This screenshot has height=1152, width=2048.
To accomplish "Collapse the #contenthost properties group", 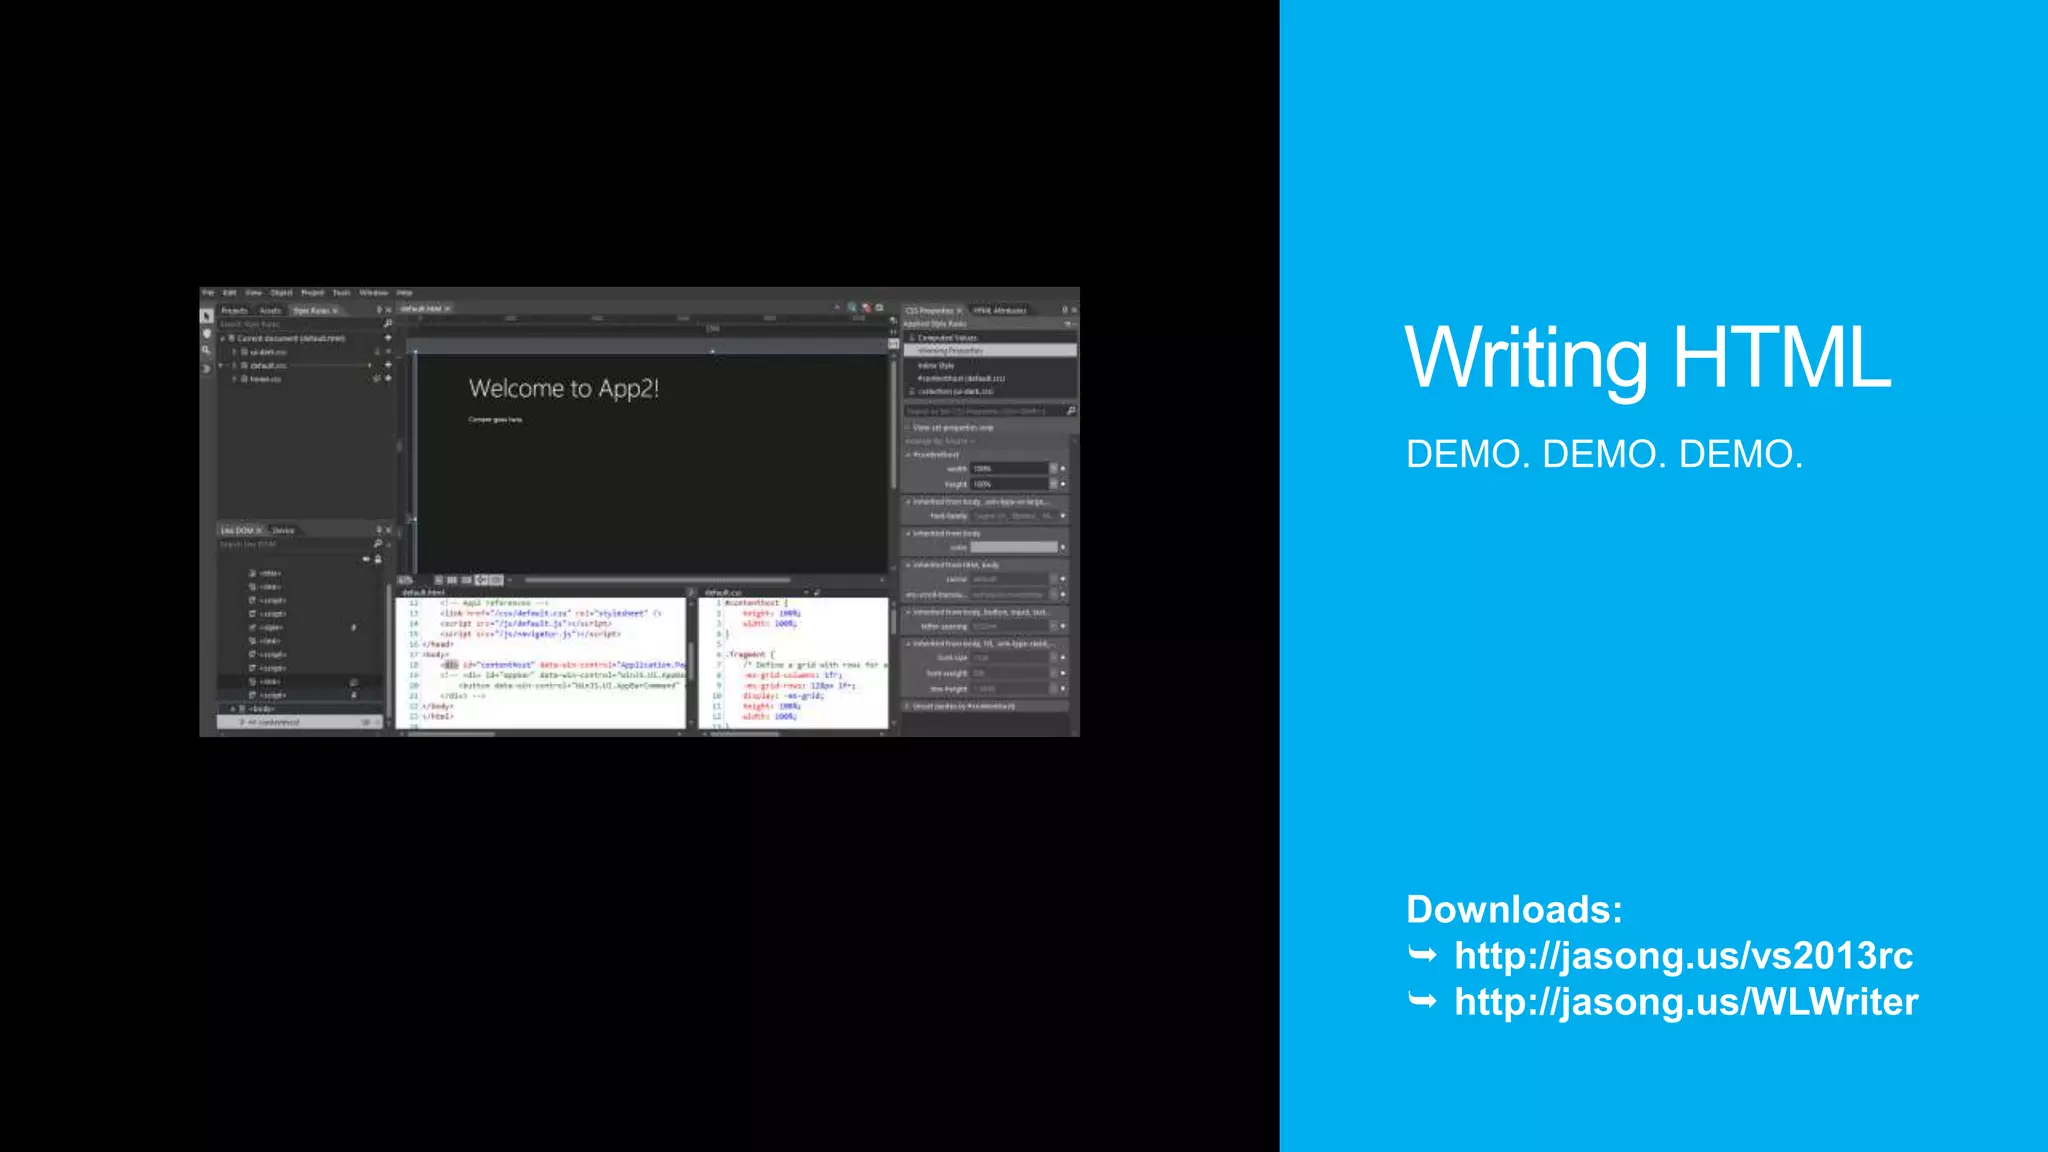I will click(x=909, y=455).
